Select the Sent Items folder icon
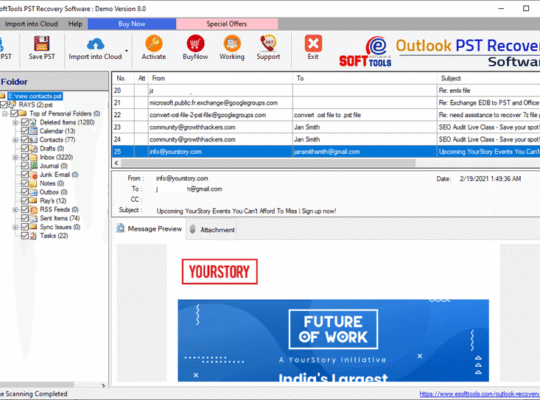540x400 pixels. coord(33,218)
